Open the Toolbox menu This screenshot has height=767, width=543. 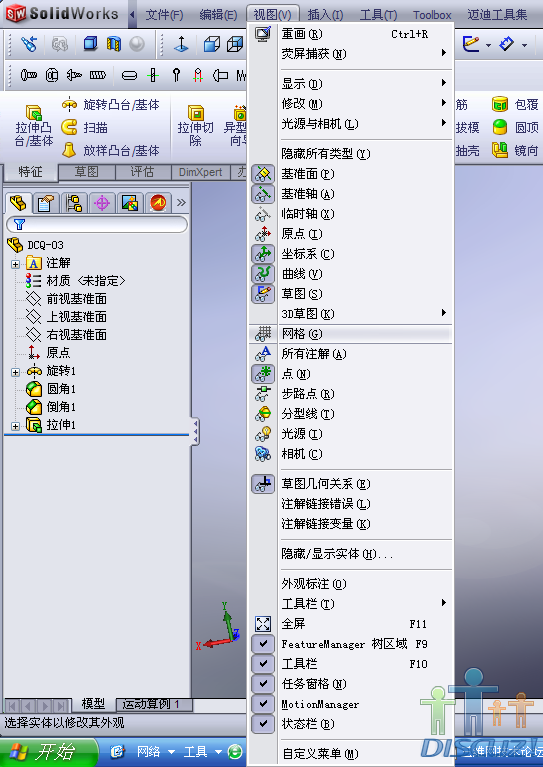pos(432,15)
